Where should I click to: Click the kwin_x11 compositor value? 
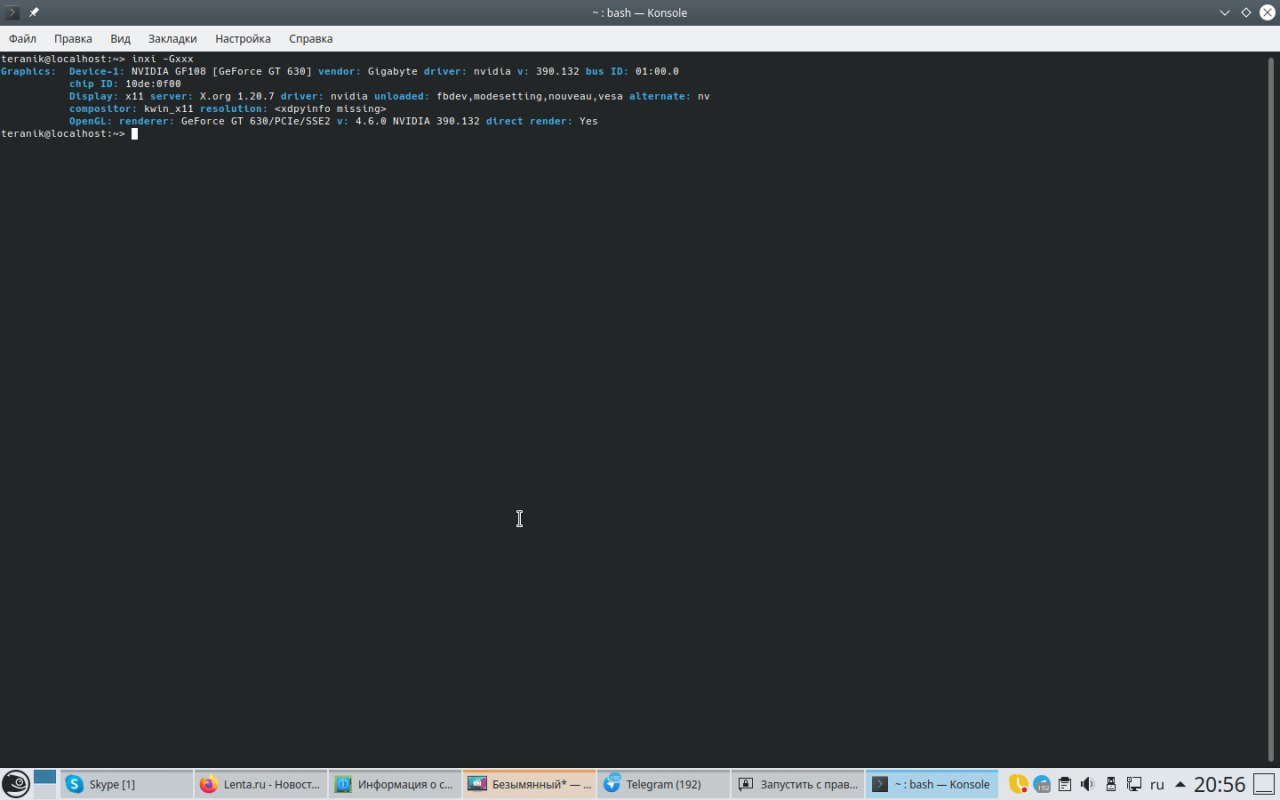(x=169, y=109)
